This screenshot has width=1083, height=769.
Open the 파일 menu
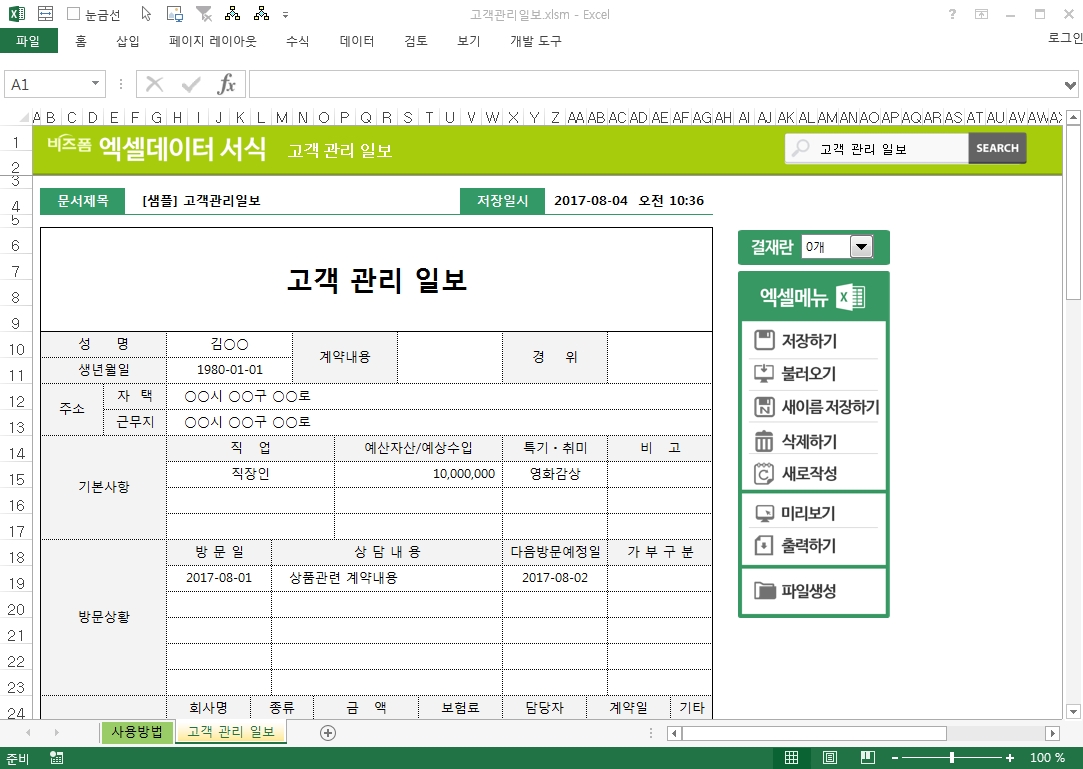tap(28, 41)
